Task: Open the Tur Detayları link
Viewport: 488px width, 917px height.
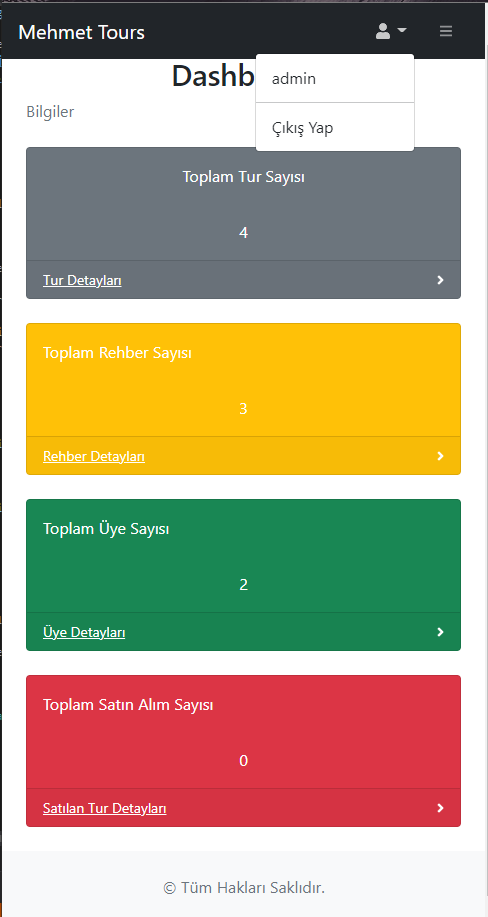Action: 83,280
